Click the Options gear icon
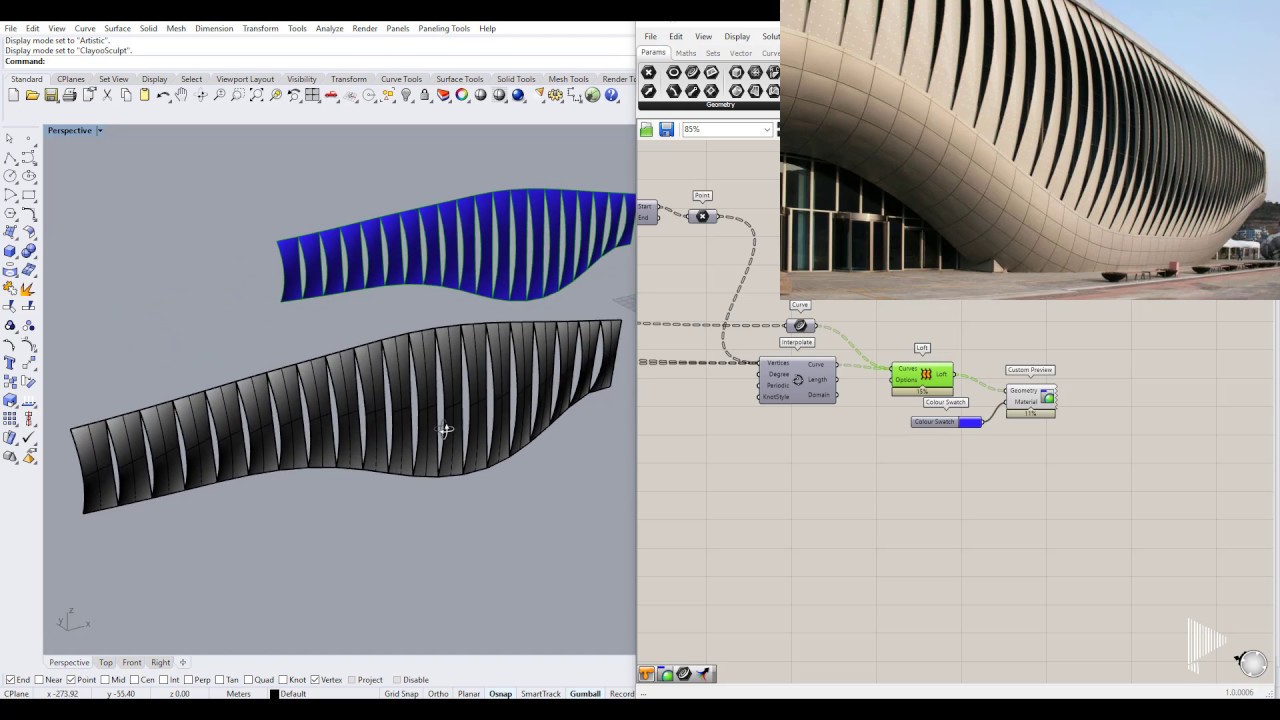 (x=554, y=95)
